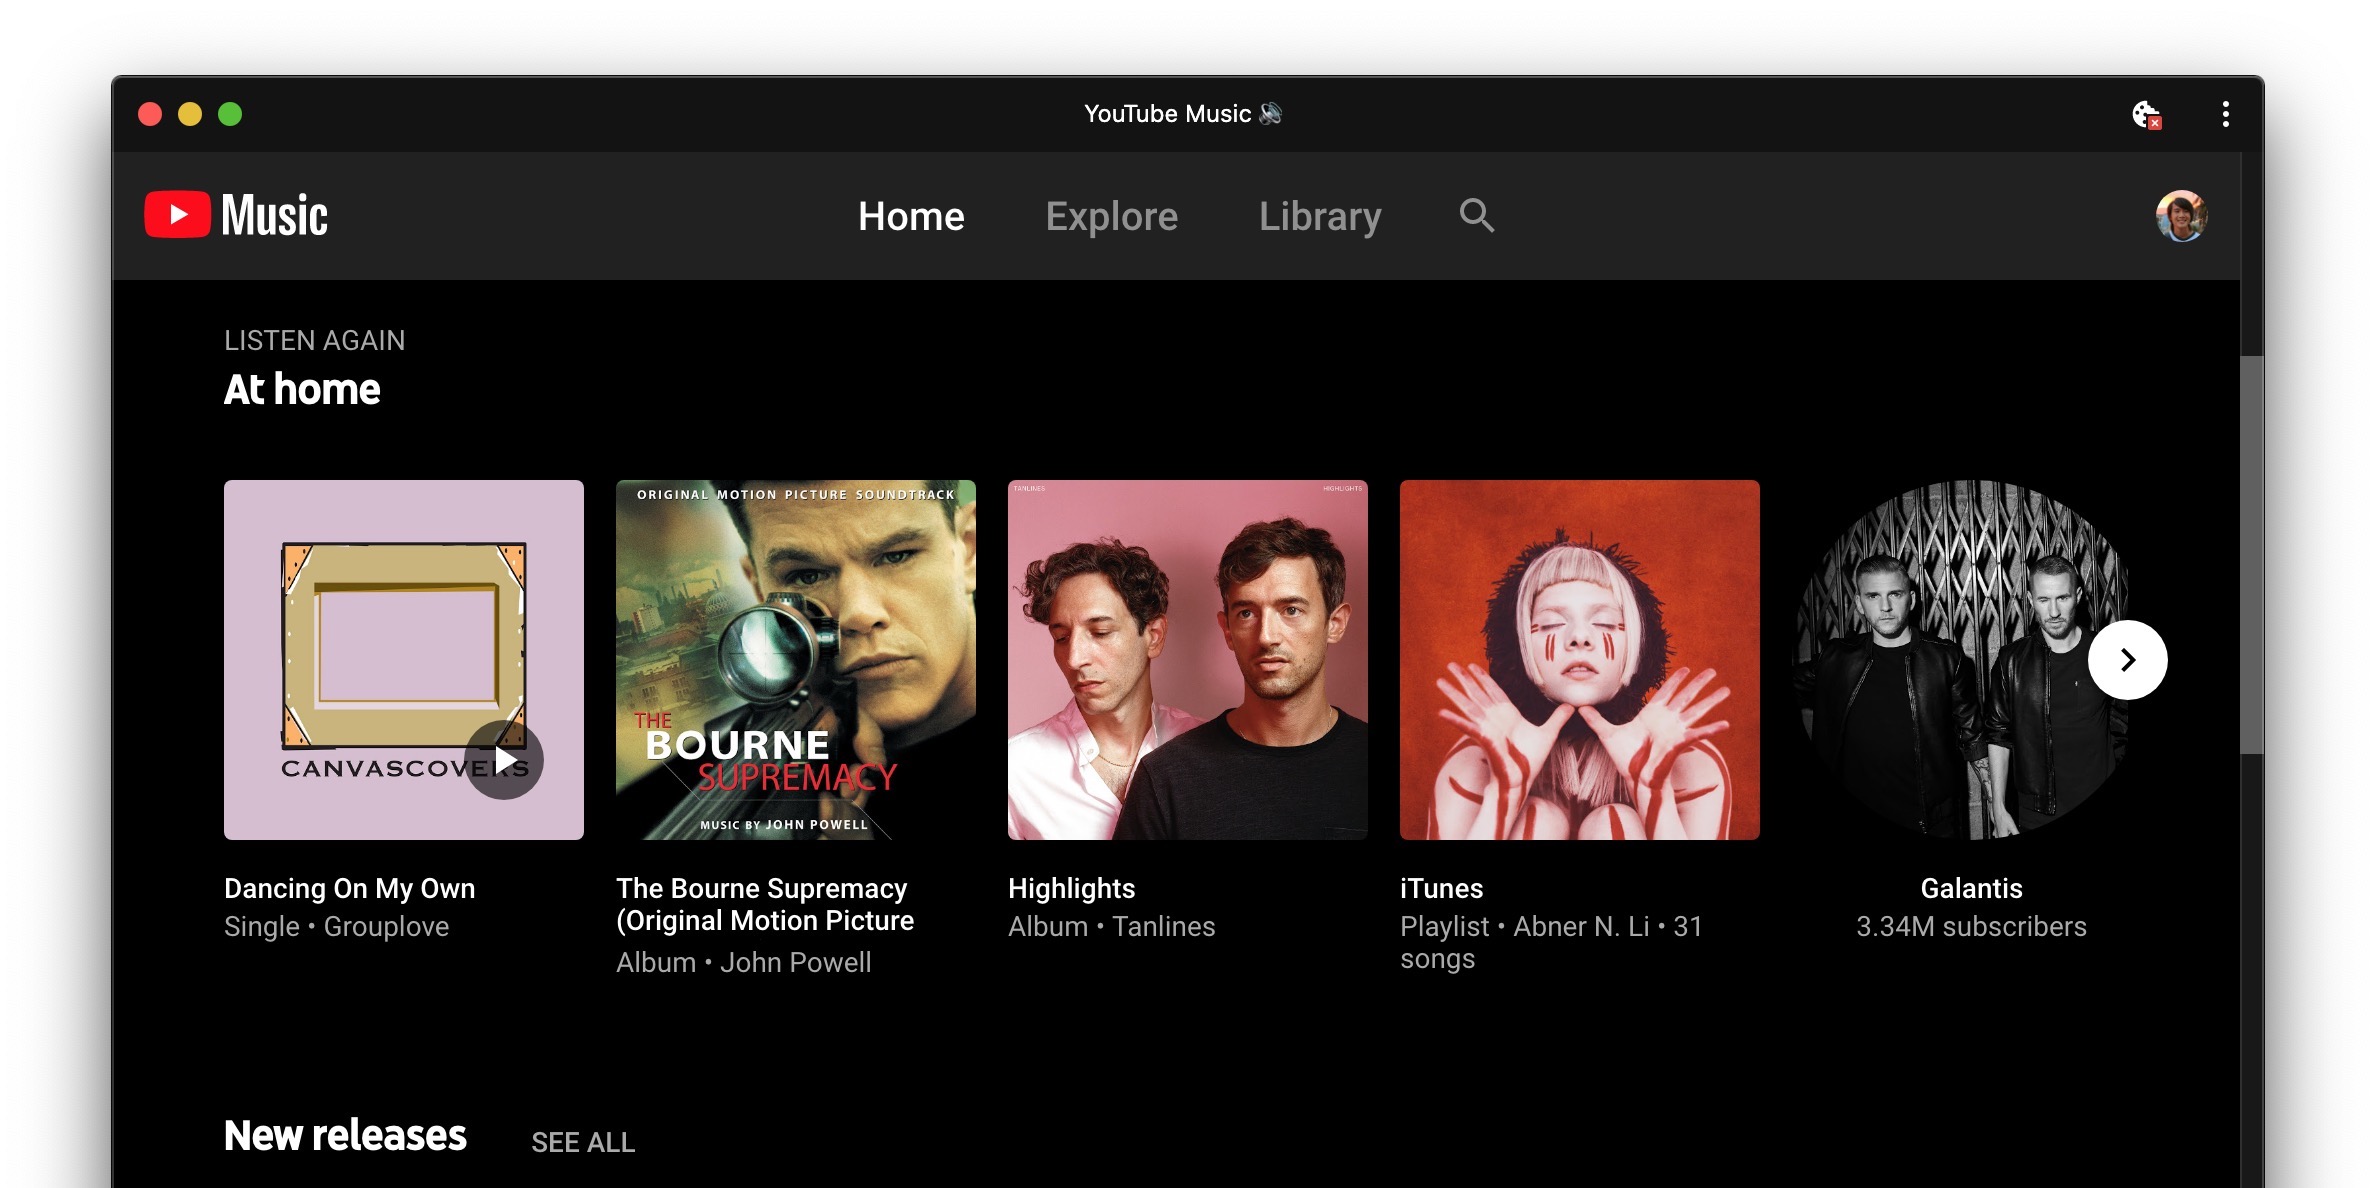Switch to the Home tab
The image size is (2376, 1188).
[x=911, y=217]
